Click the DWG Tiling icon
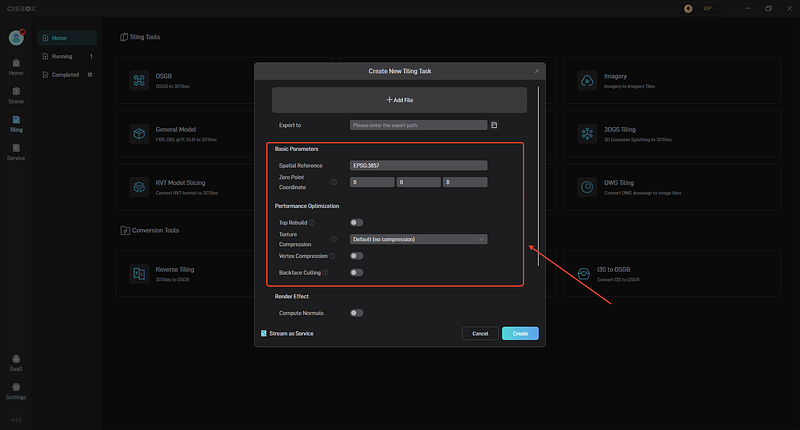 tap(587, 187)
